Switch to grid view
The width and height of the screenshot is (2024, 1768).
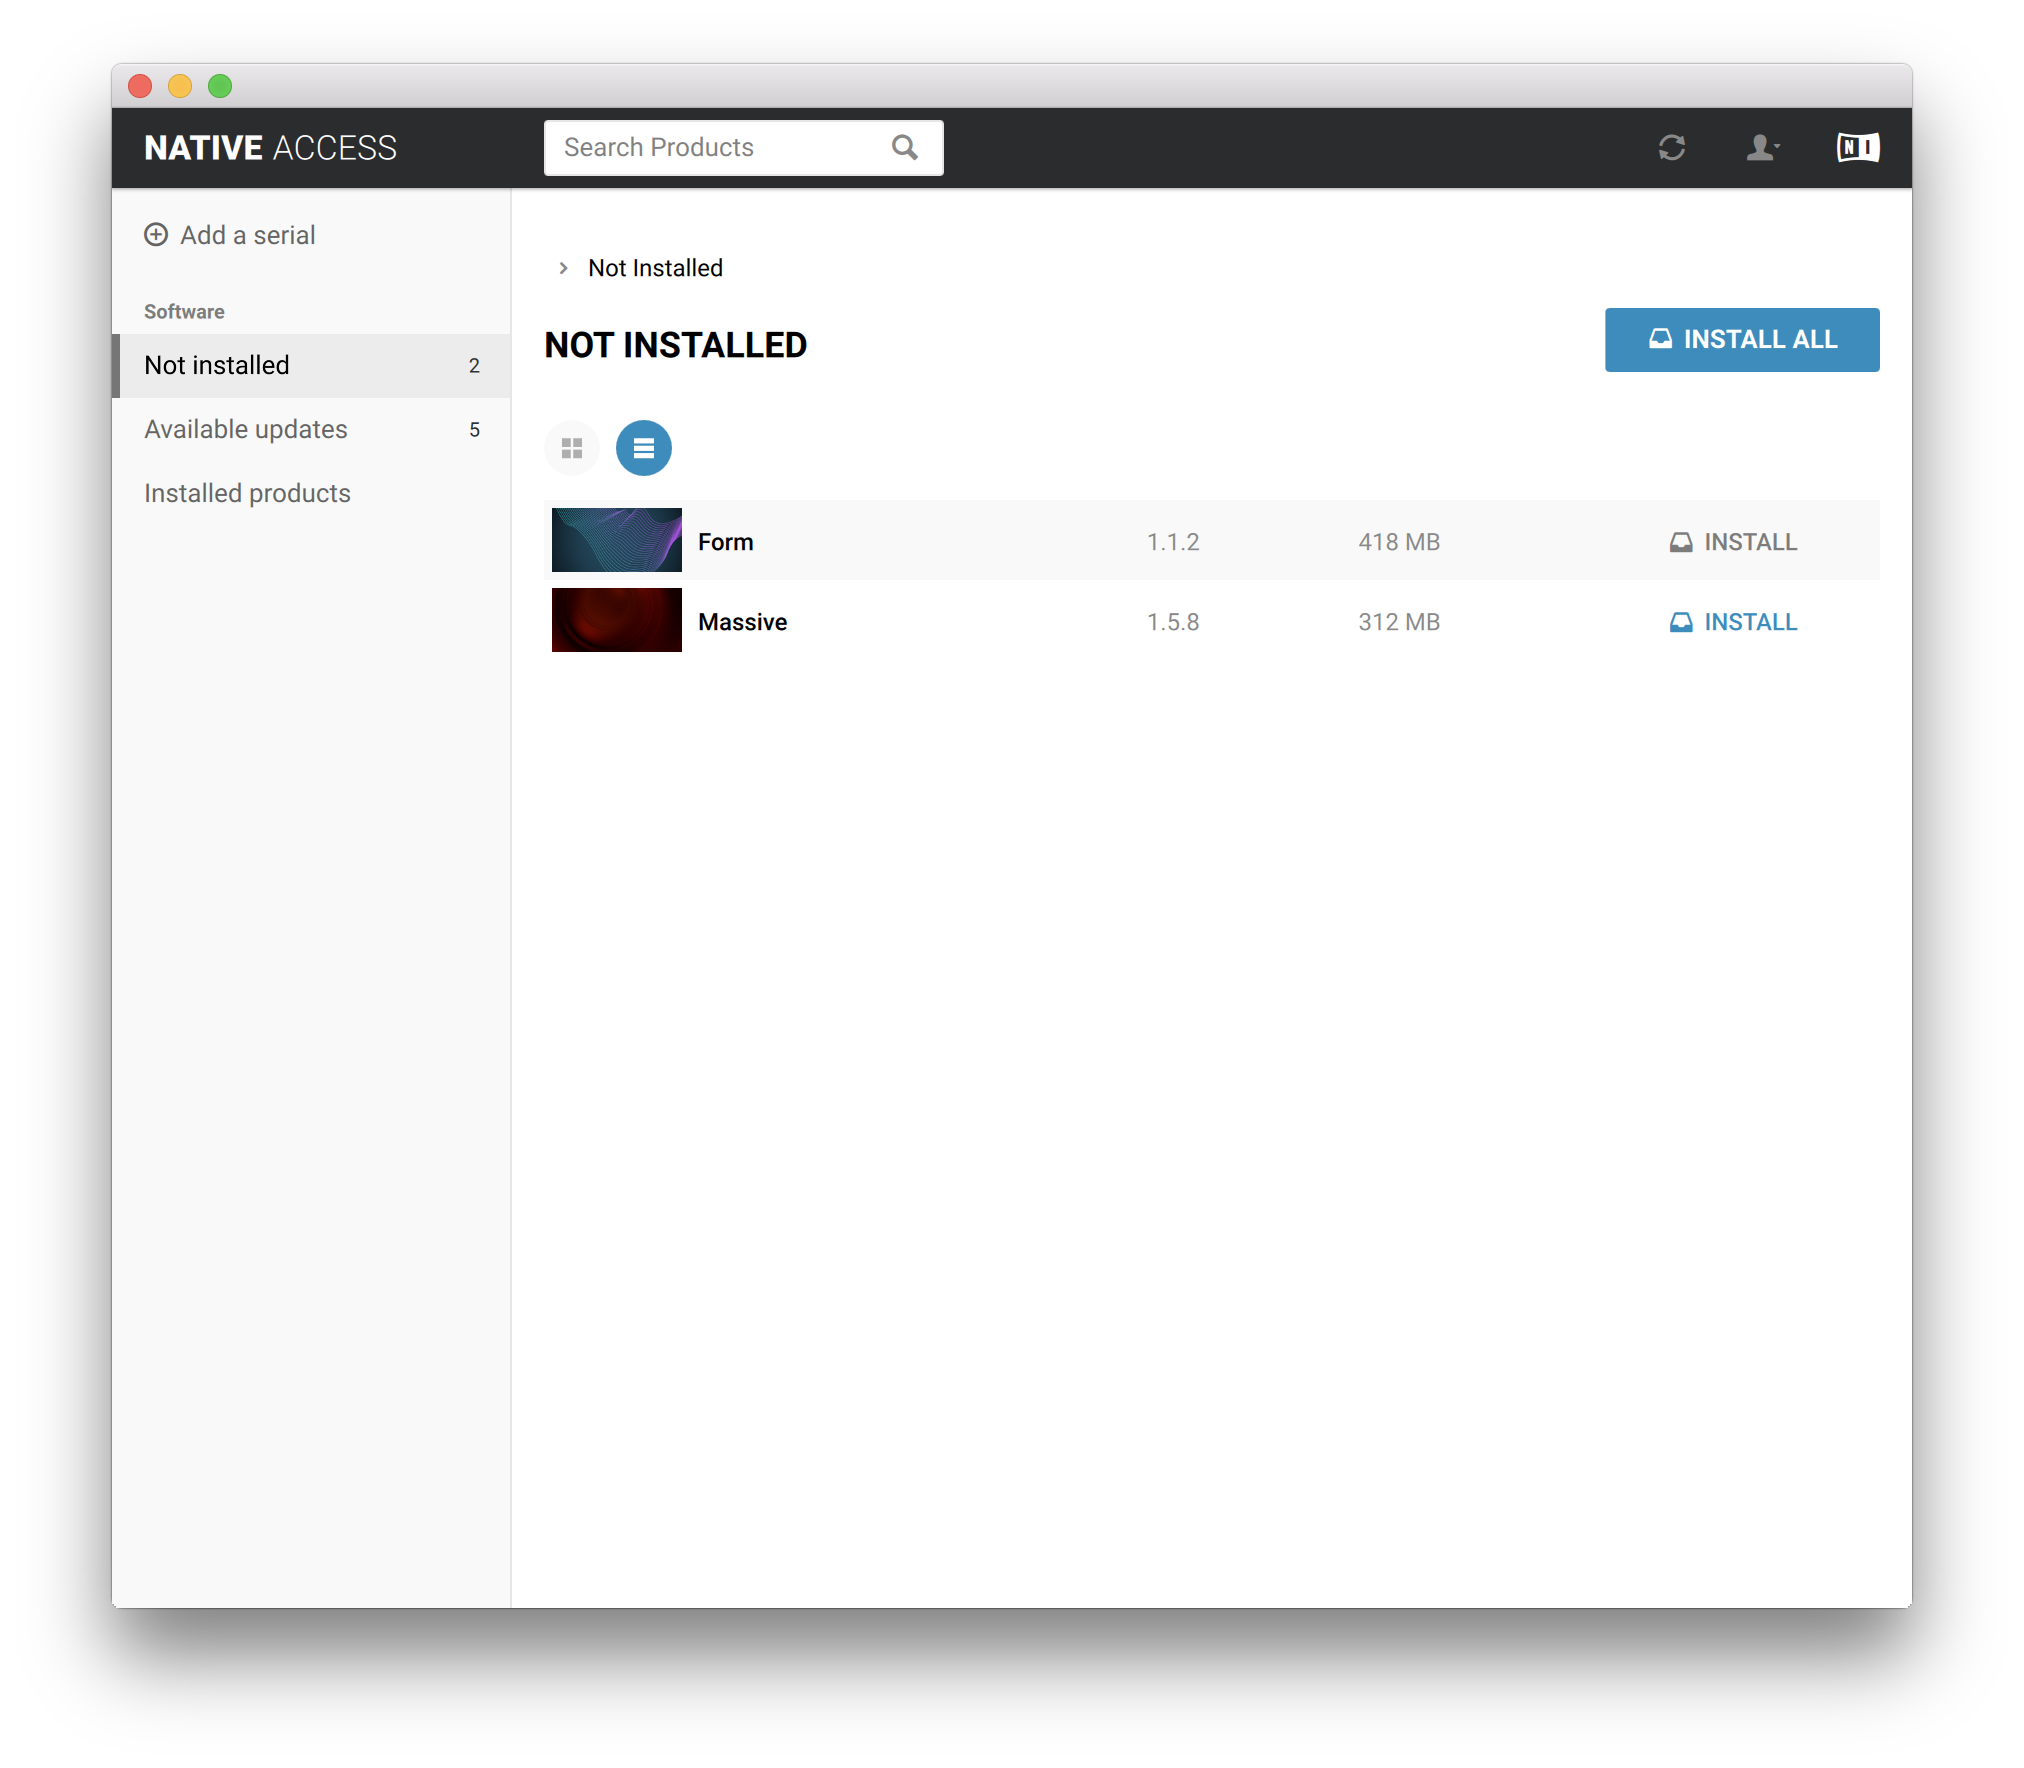pyautogui.click(x=572, y=448)
